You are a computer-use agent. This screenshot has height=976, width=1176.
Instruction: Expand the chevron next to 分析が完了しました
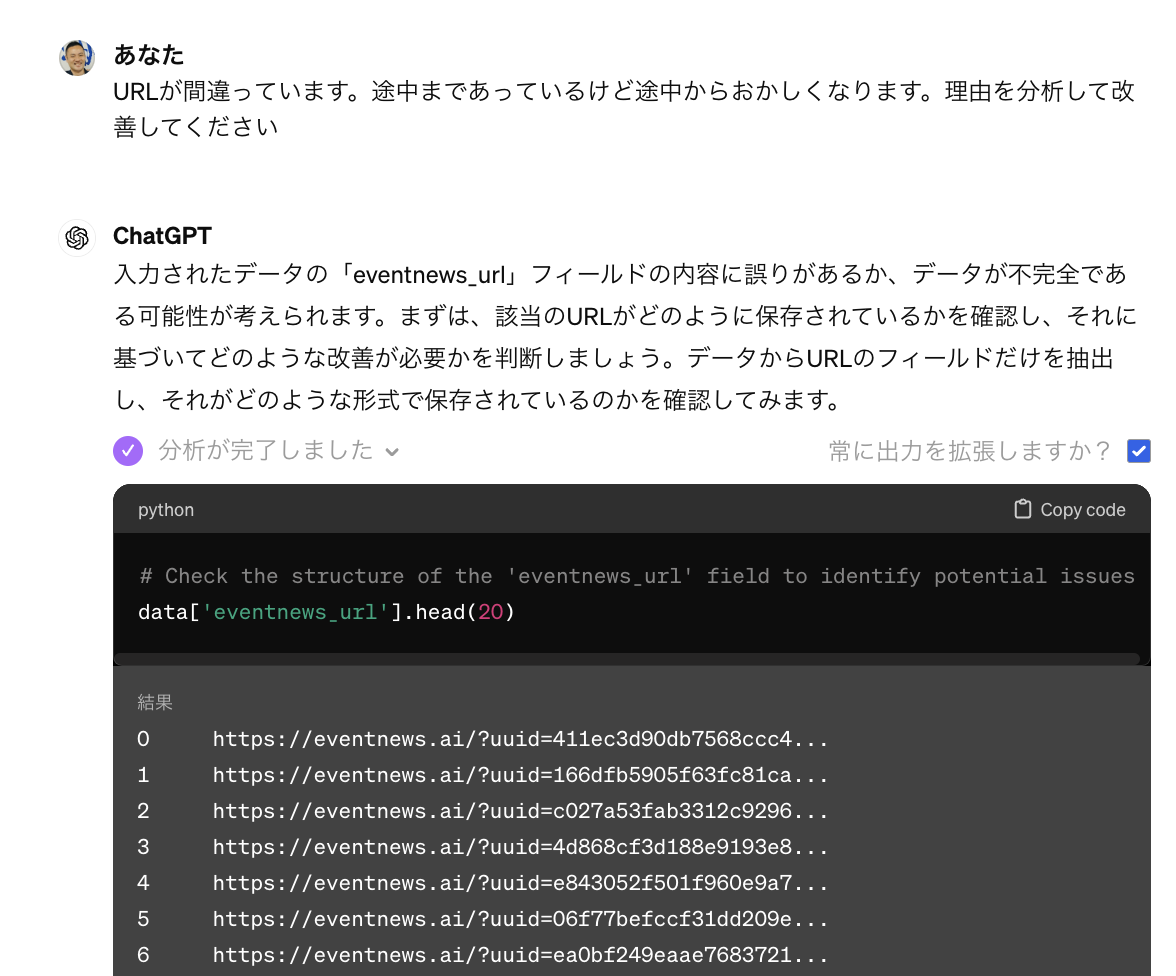[392, 452]
